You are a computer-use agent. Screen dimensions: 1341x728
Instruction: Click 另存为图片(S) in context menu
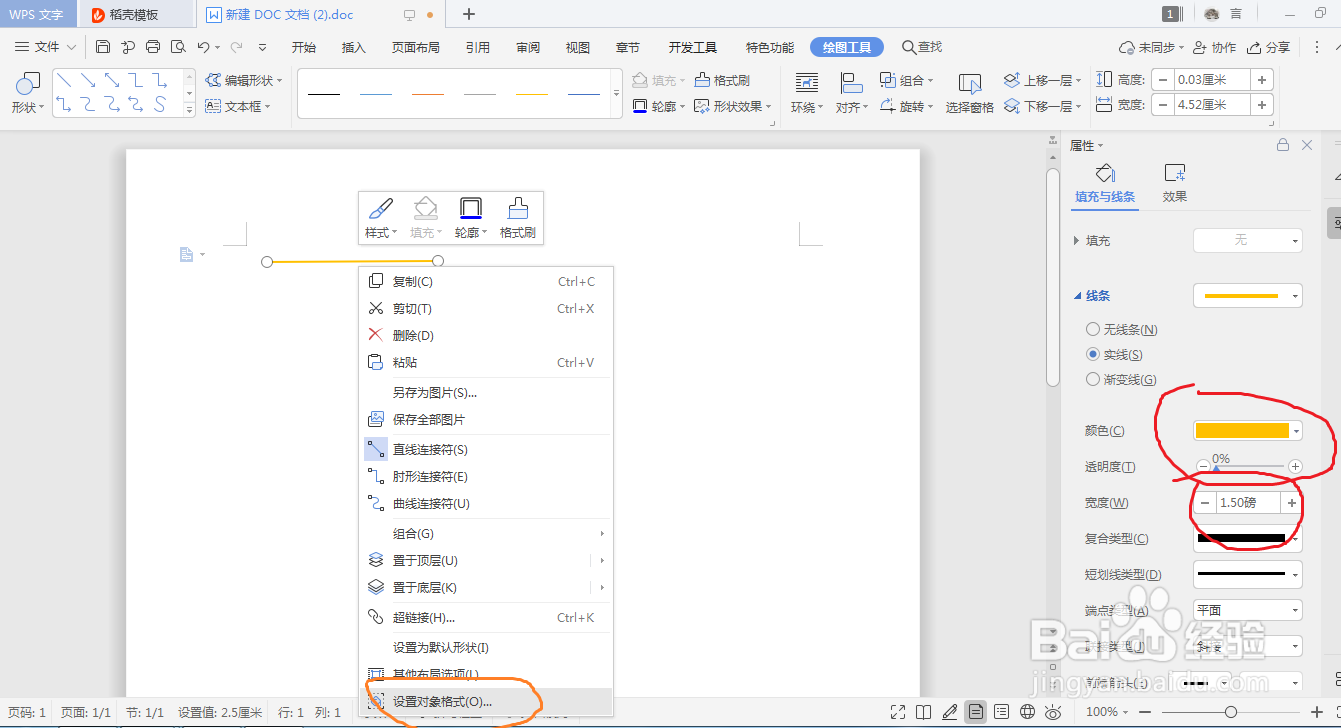(x=485, y=393)
